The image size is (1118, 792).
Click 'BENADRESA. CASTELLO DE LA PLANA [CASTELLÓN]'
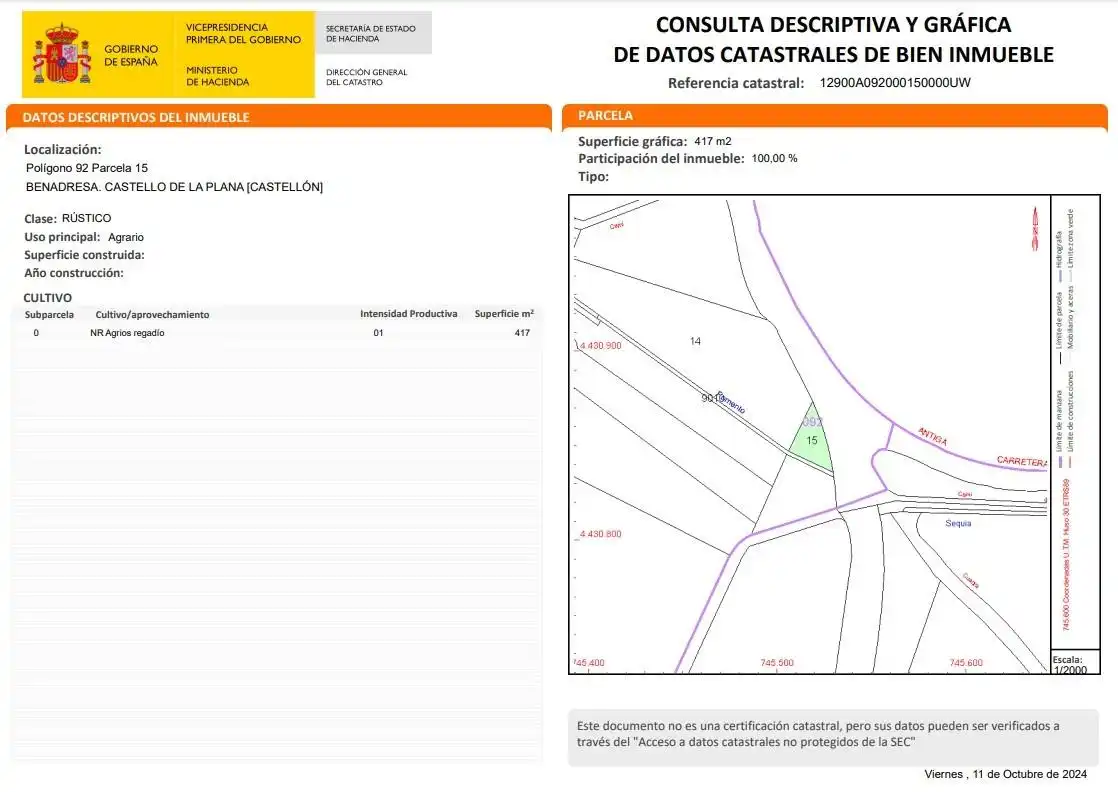tap(174, 187)
